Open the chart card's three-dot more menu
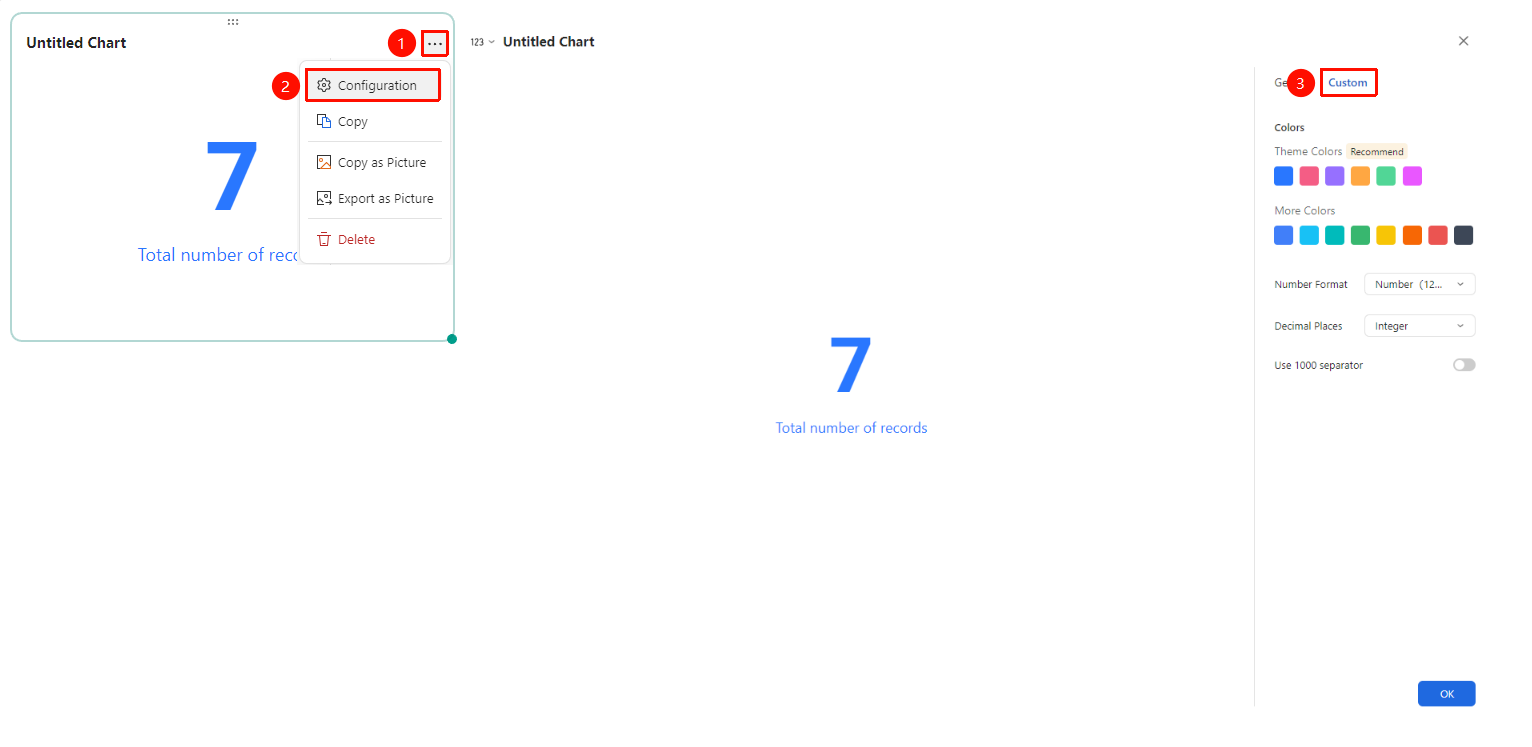1532x747 pixels. [435, 44]
